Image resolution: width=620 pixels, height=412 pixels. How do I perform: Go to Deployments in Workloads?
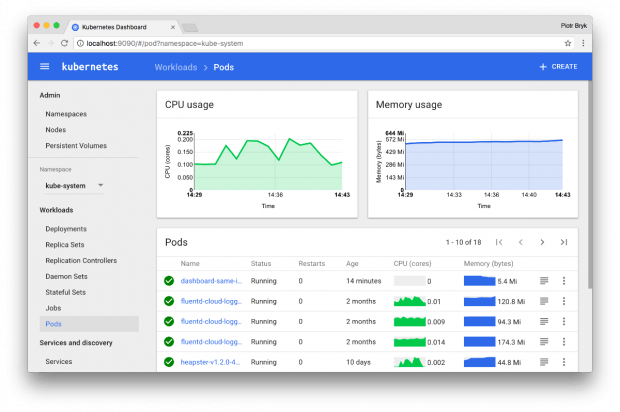click(66, 229)
